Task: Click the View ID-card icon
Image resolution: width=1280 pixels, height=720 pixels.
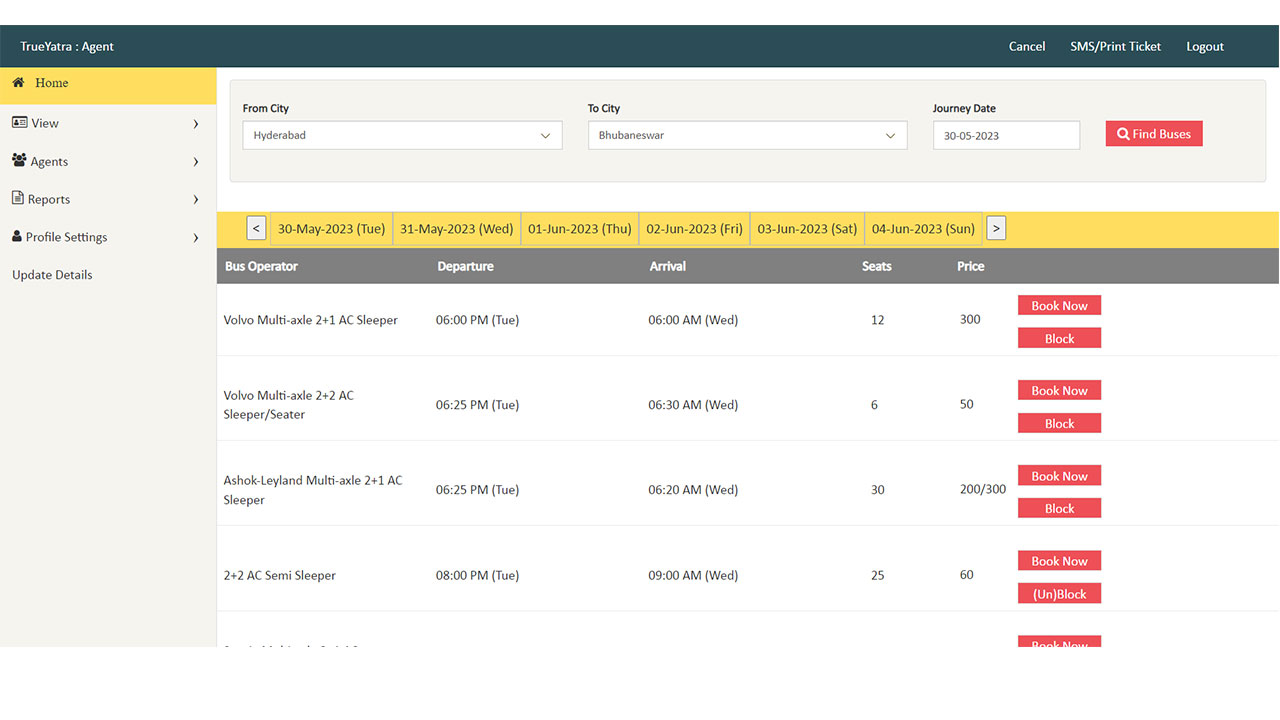Action: (19, 122)
